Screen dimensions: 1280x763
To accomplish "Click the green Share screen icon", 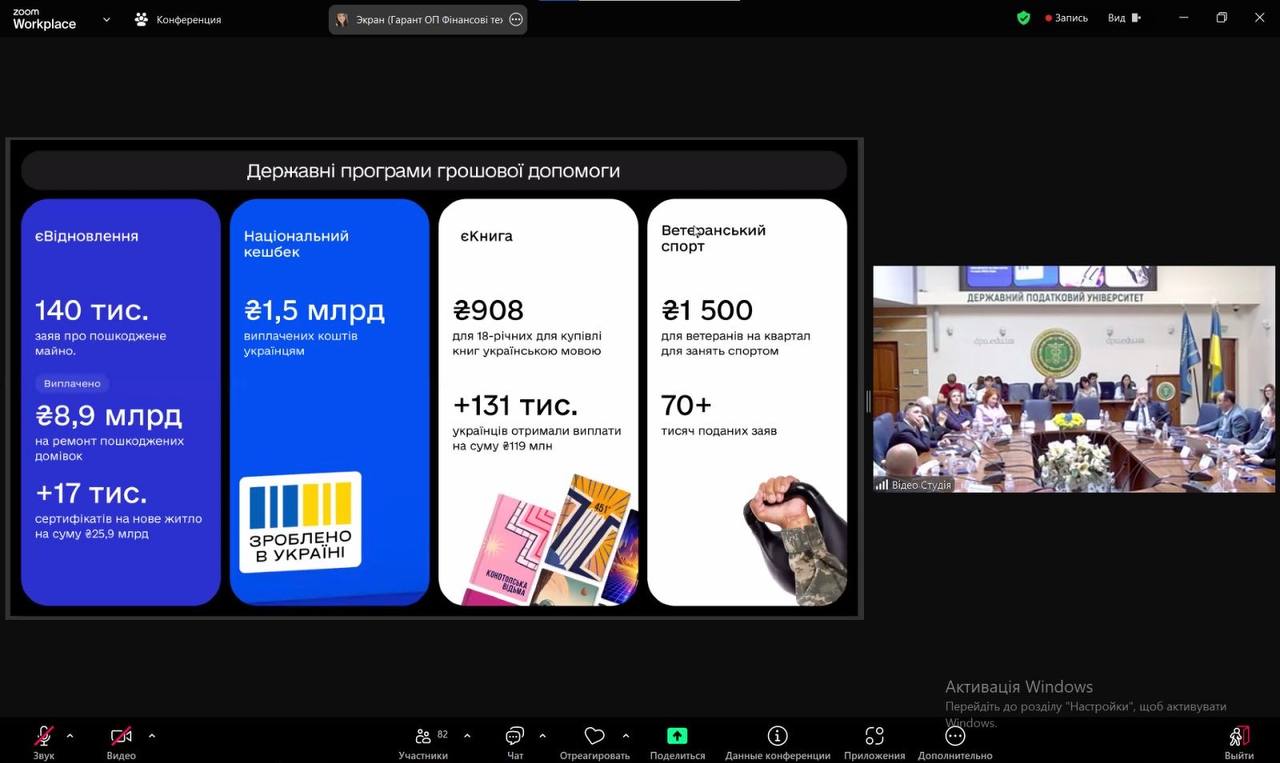I will (x=677, y=736).
